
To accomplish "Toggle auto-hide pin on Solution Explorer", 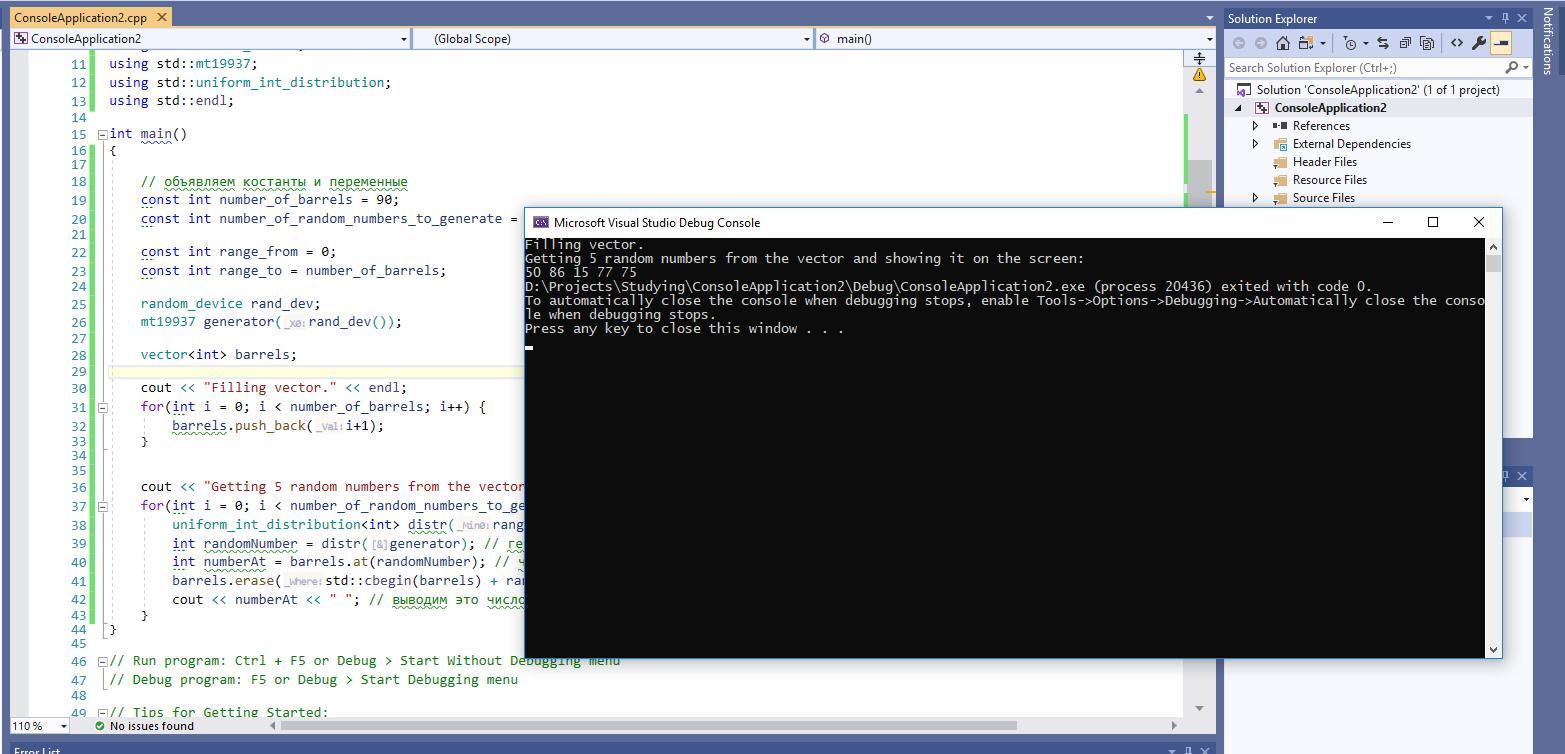I will pos(1505,18).
